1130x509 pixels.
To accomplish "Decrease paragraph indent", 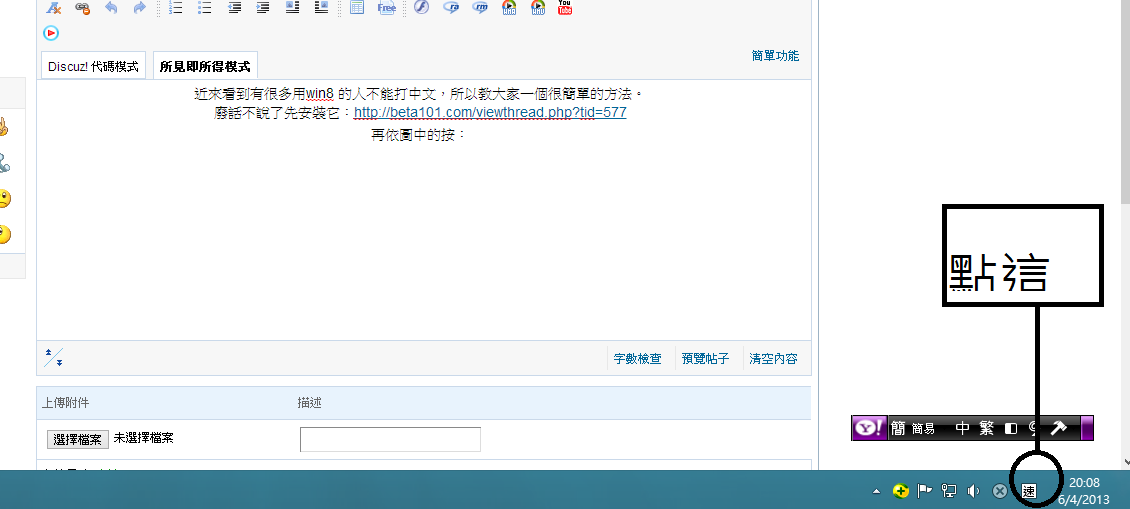I will tap(234, 8).
